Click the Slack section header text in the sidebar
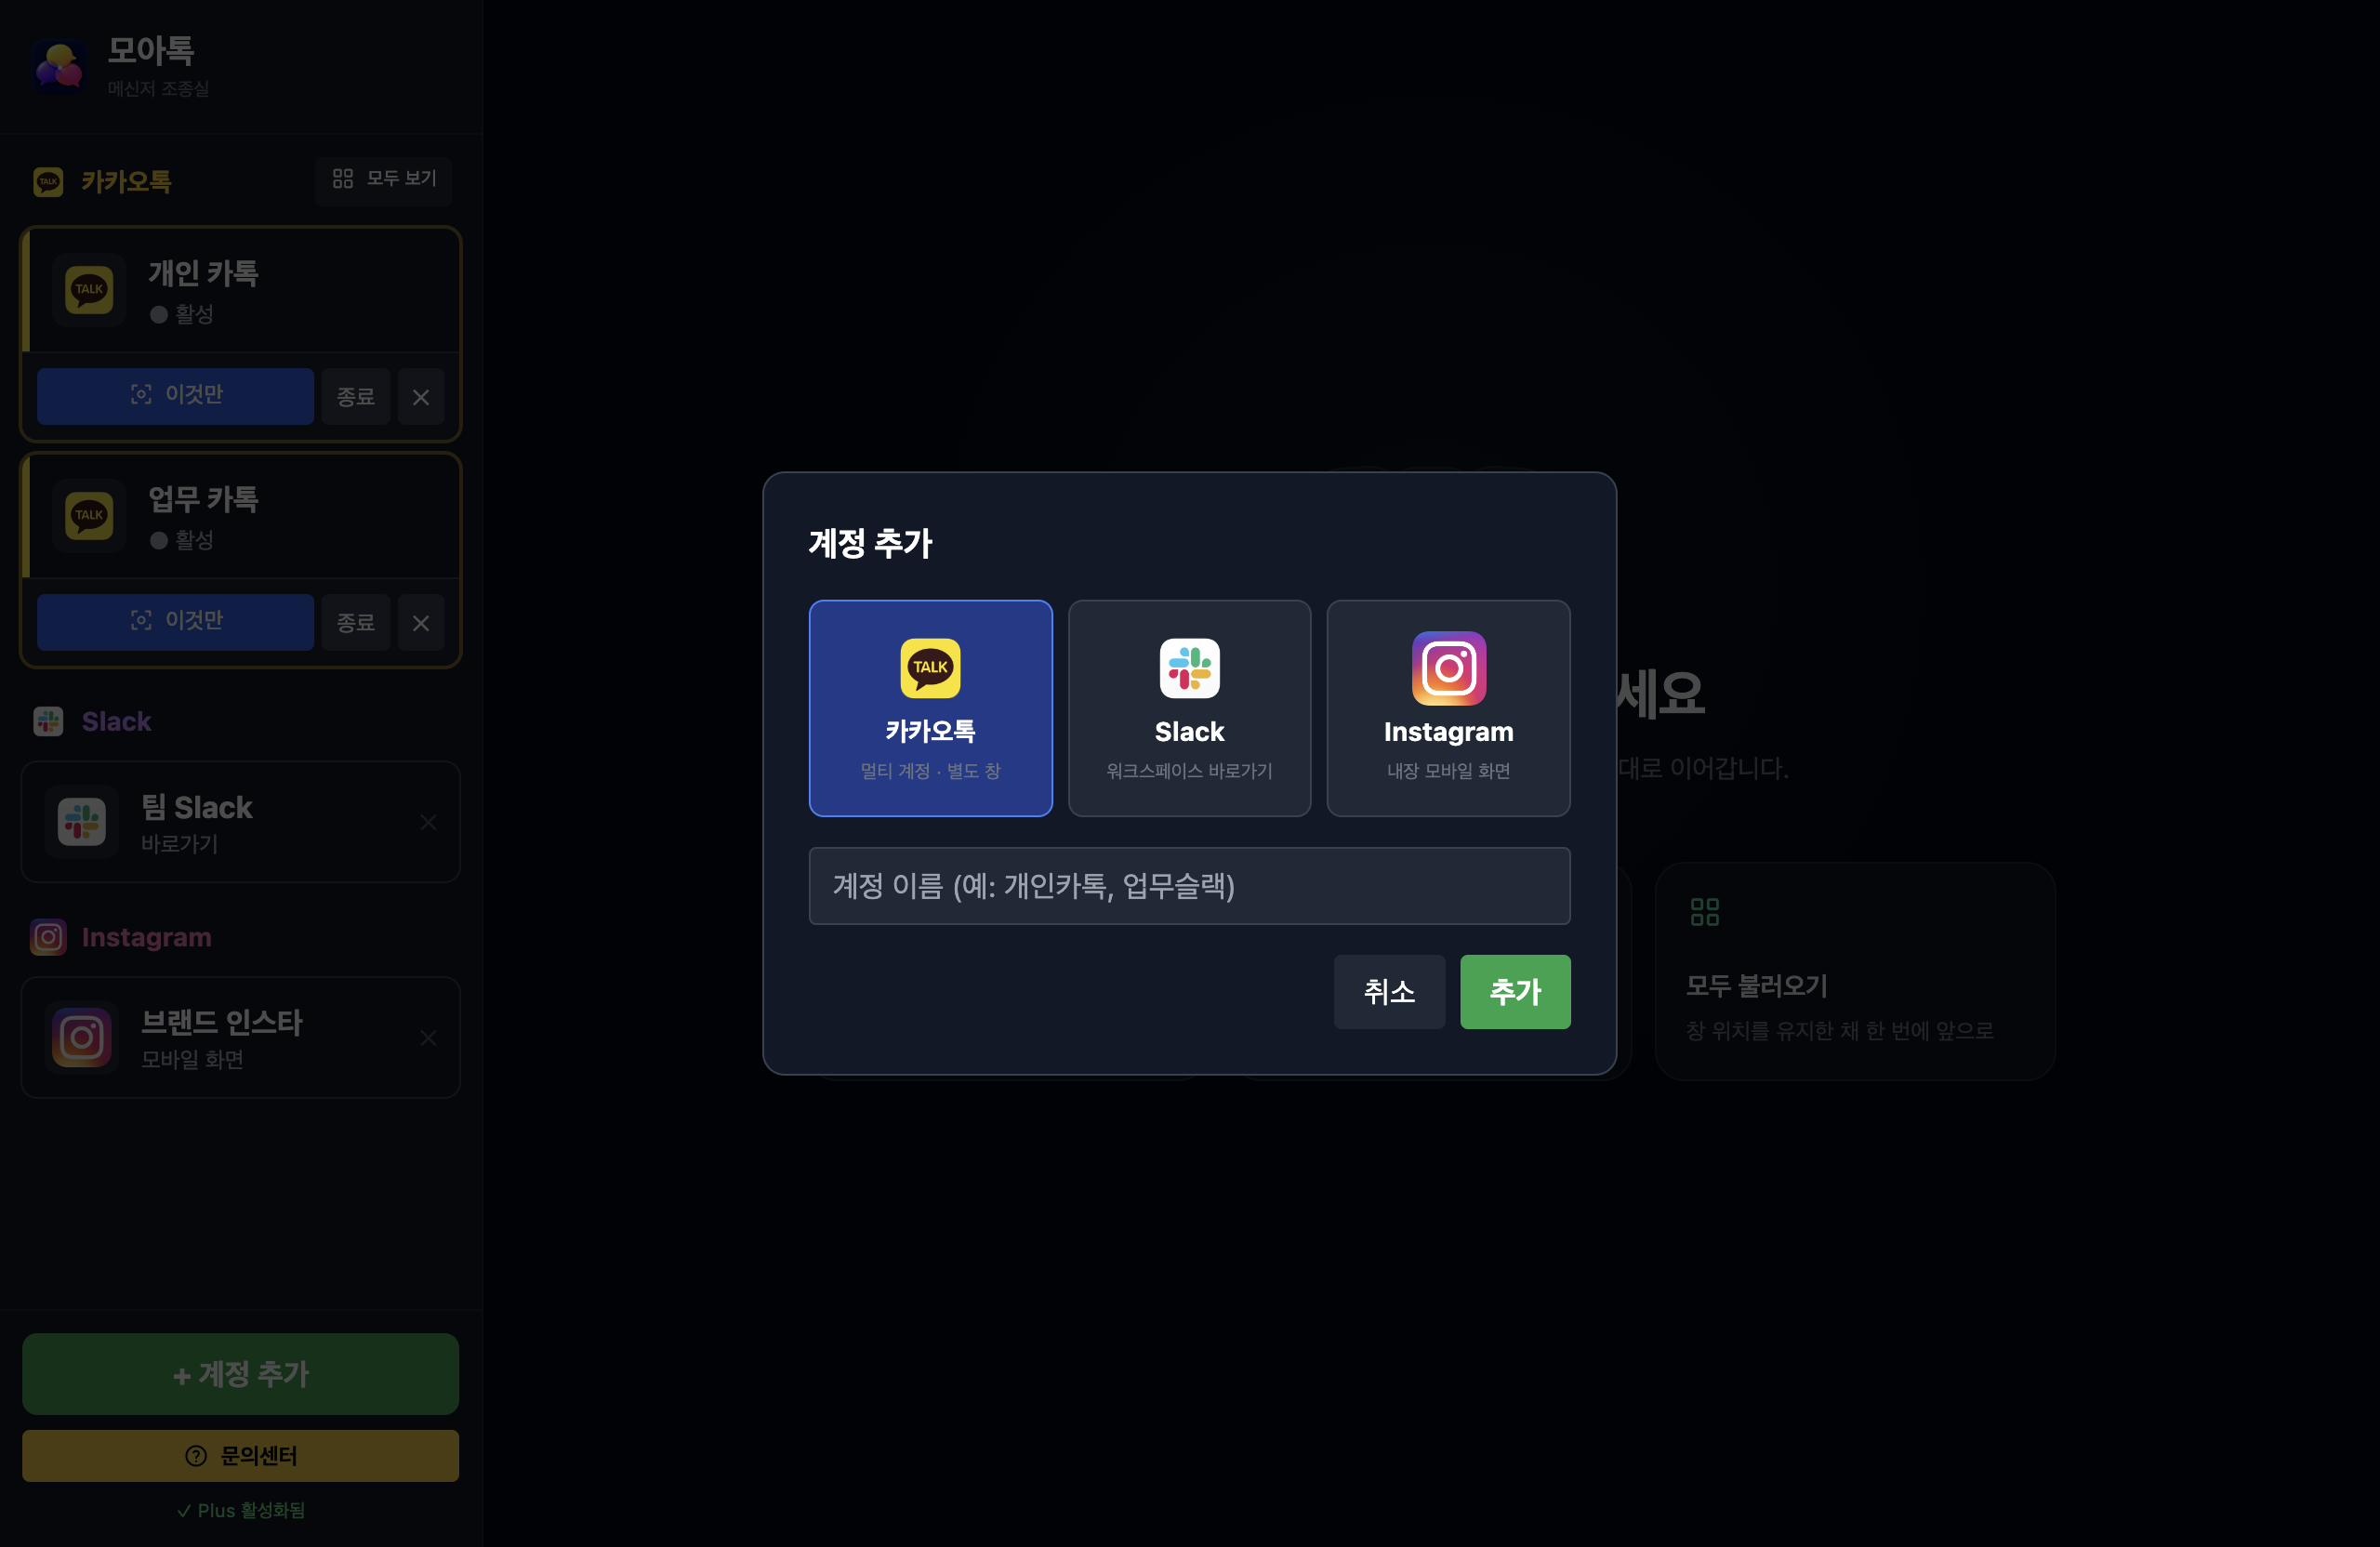 116,721
